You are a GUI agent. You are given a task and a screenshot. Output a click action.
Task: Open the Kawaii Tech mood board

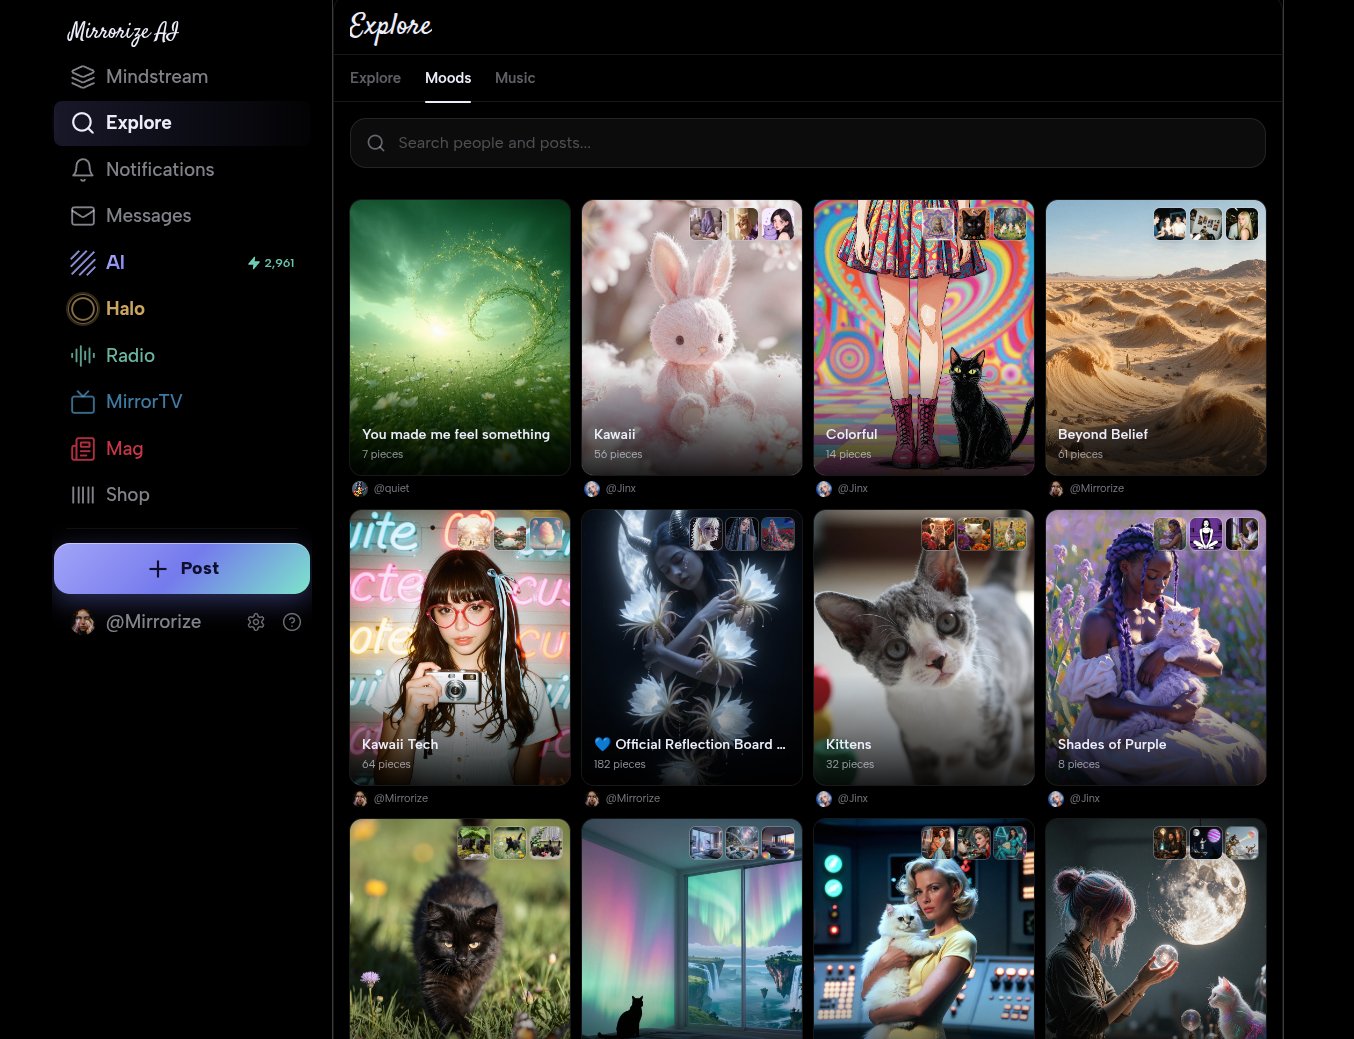pos(460,647)
